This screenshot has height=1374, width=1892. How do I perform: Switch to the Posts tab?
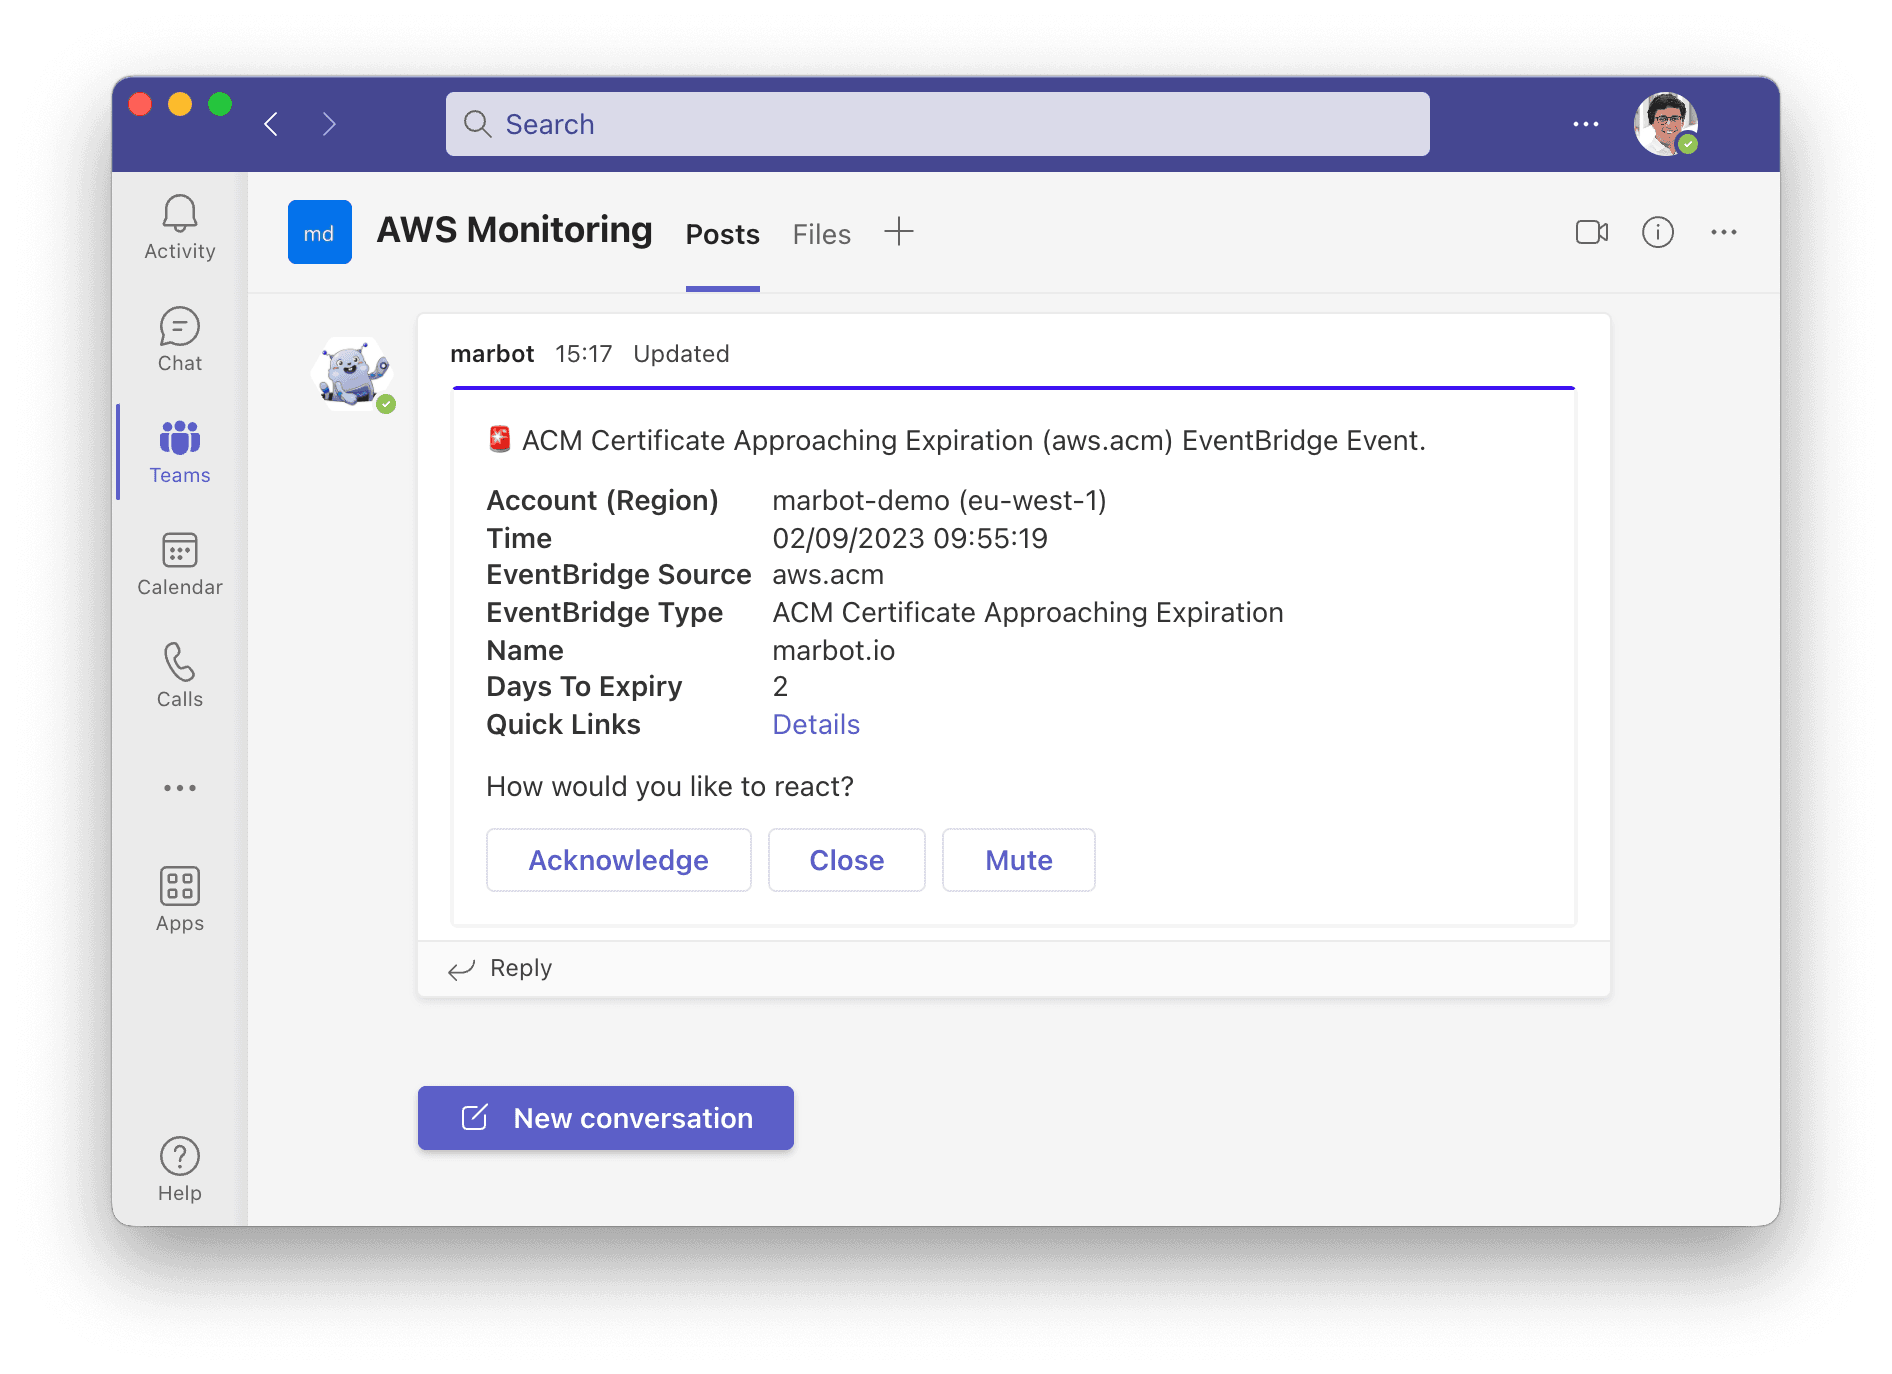tap(723, 234)
